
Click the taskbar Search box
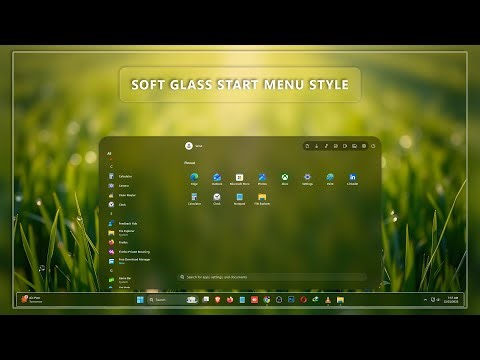(172, 300)
